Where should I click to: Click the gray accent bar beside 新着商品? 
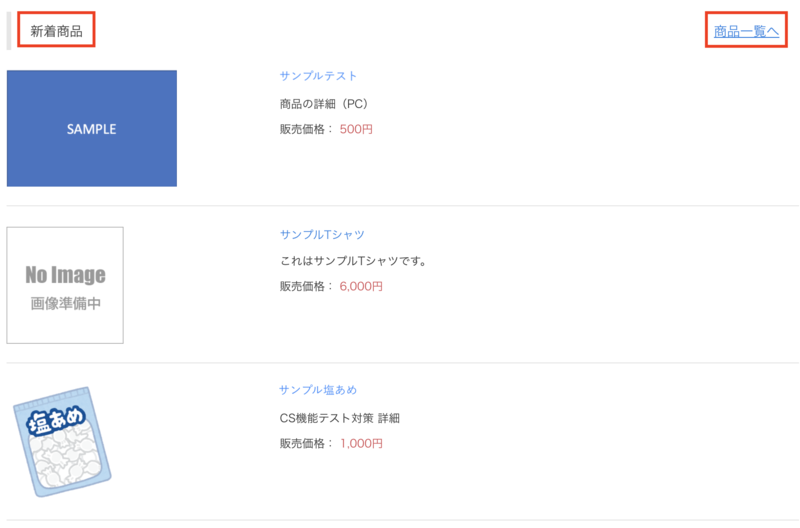point(9,31)
